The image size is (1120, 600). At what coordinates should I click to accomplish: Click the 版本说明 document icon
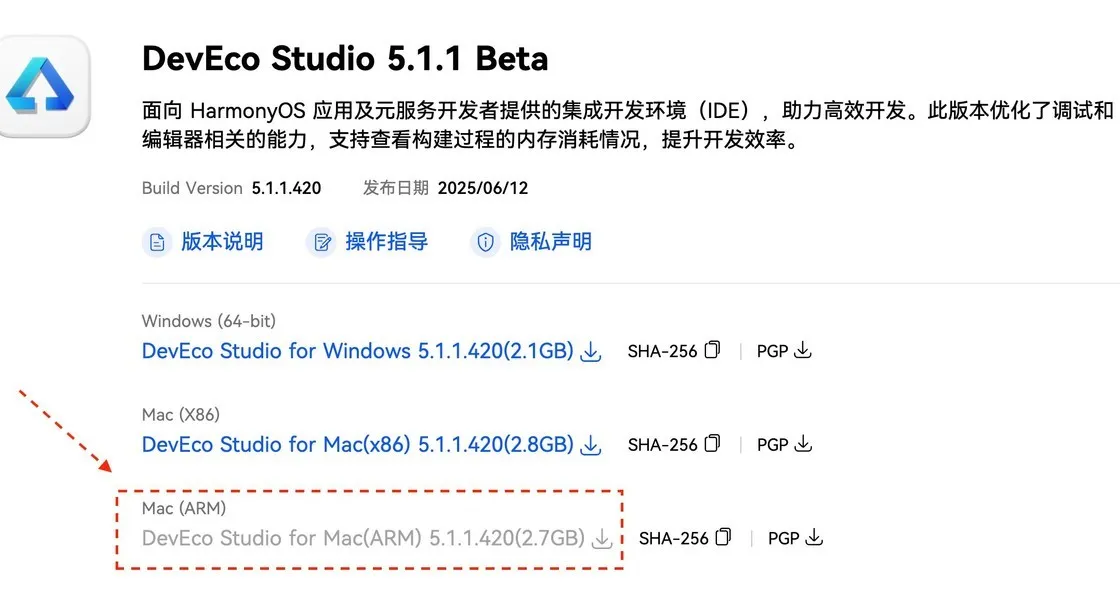coord(157,242)
